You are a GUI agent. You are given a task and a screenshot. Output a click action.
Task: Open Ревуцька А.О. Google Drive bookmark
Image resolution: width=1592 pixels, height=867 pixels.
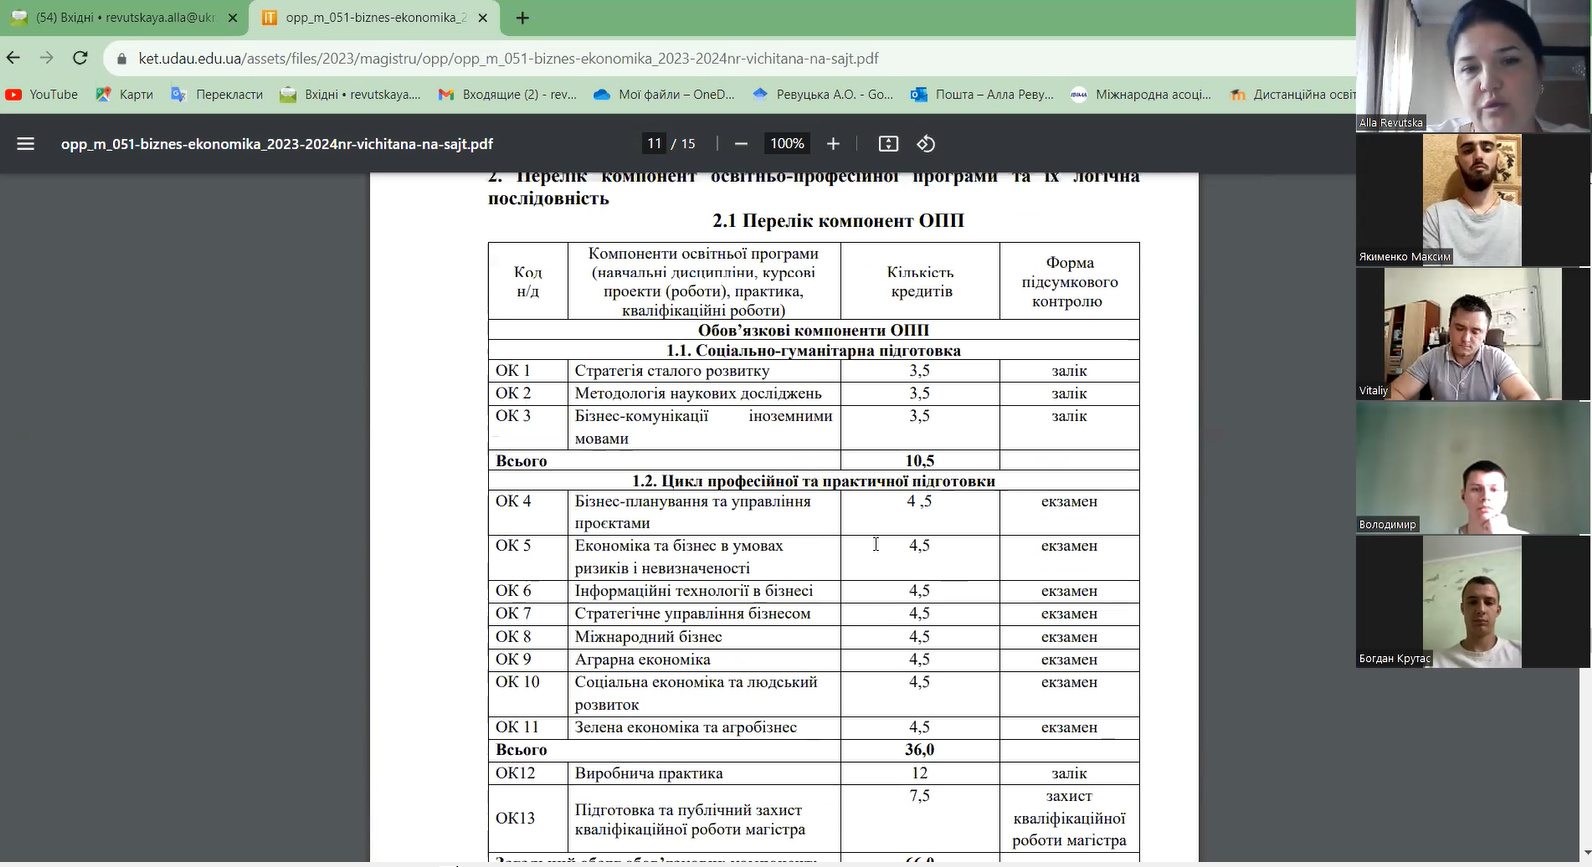tap(823, 94)
